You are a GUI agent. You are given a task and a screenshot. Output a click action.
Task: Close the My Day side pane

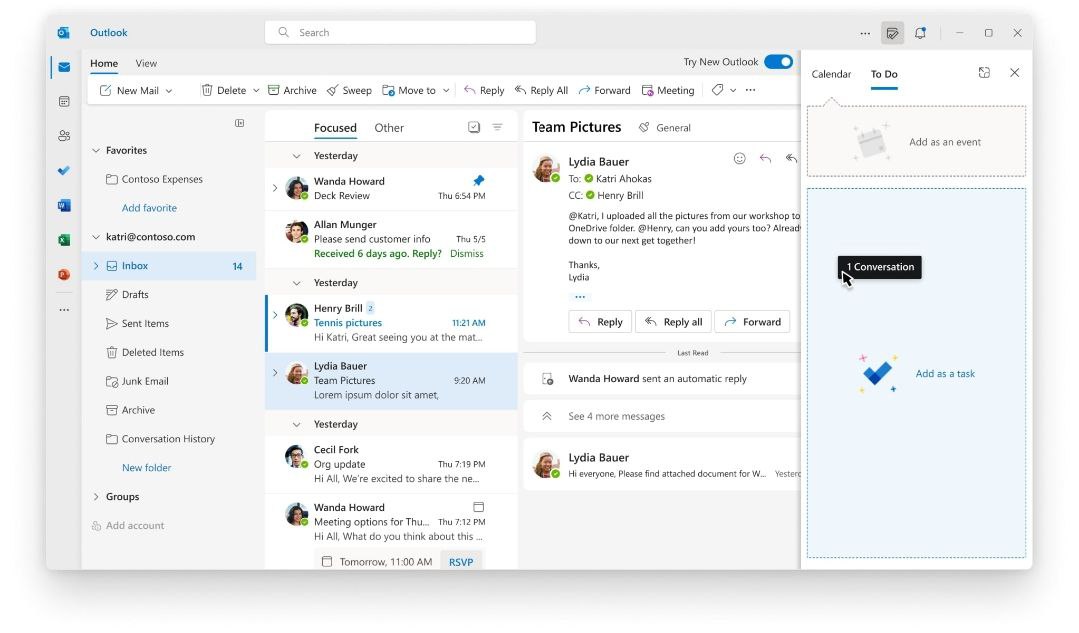[x=1014, y=73]
